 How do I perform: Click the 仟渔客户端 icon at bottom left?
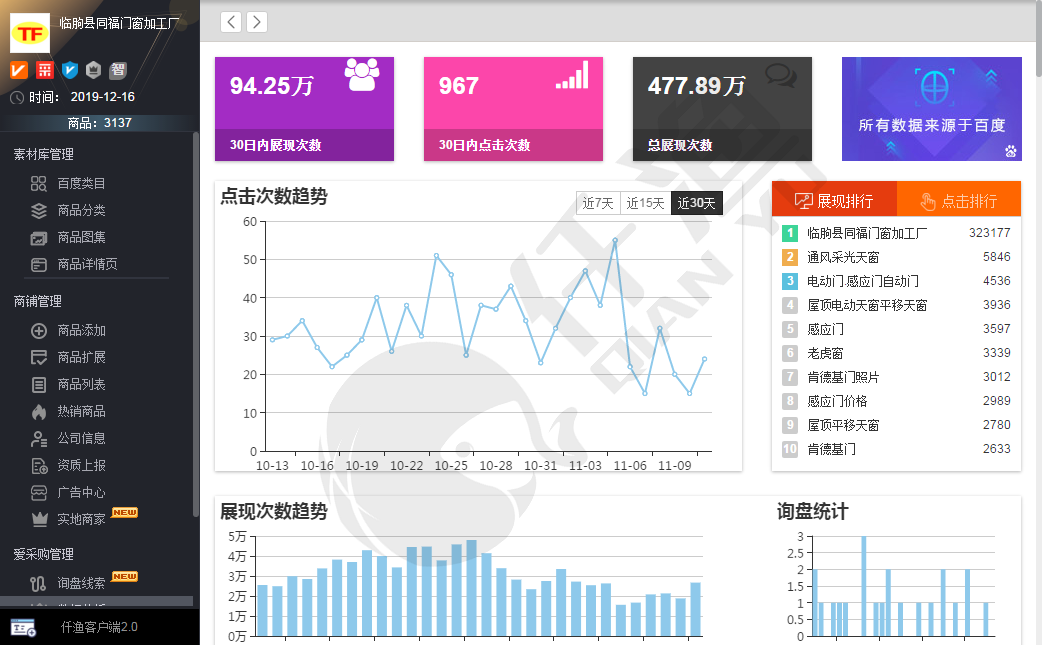[x=23, y=628]
